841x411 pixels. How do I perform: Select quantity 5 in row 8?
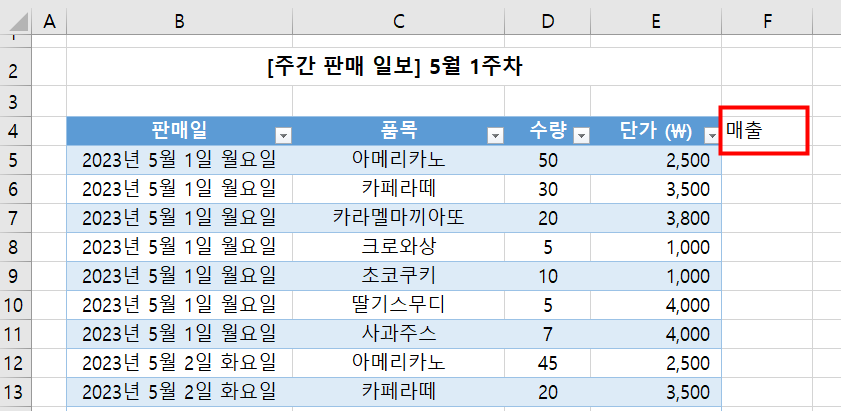tap(548, 247)
